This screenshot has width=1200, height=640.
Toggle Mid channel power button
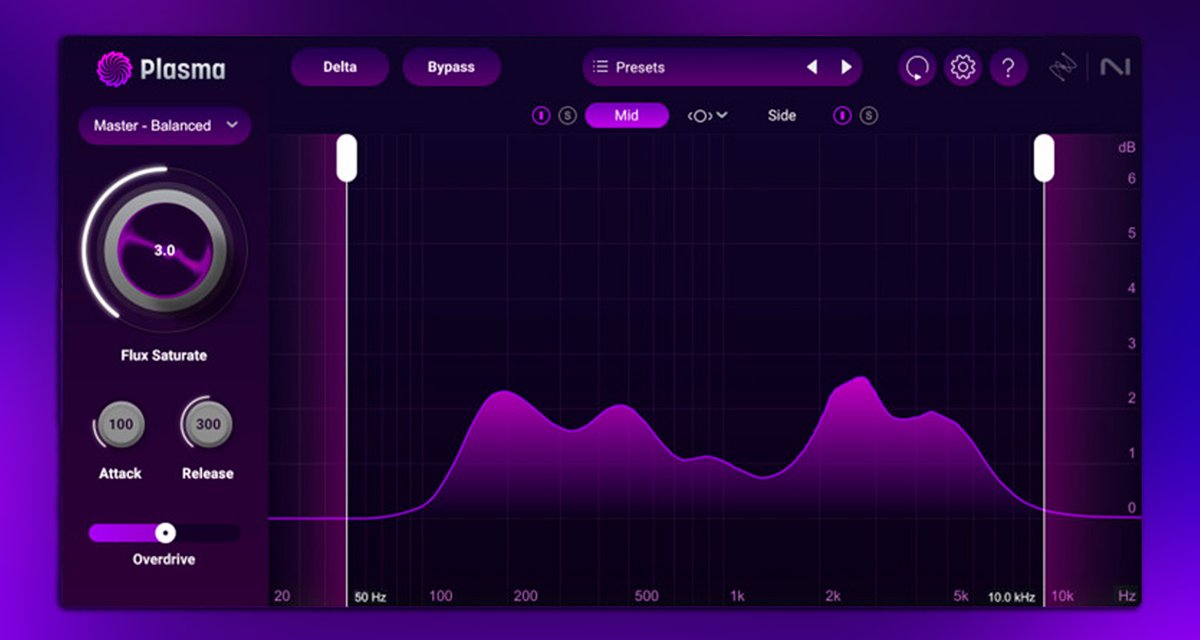click(541, 116)
